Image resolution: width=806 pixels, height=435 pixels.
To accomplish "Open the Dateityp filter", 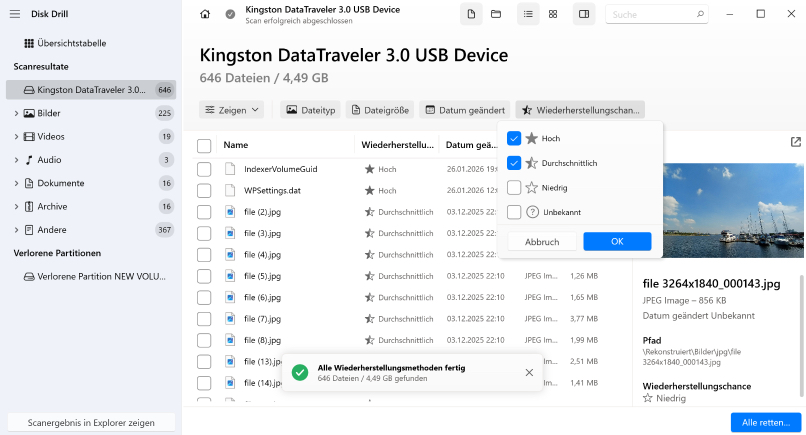I will [310, 110].
